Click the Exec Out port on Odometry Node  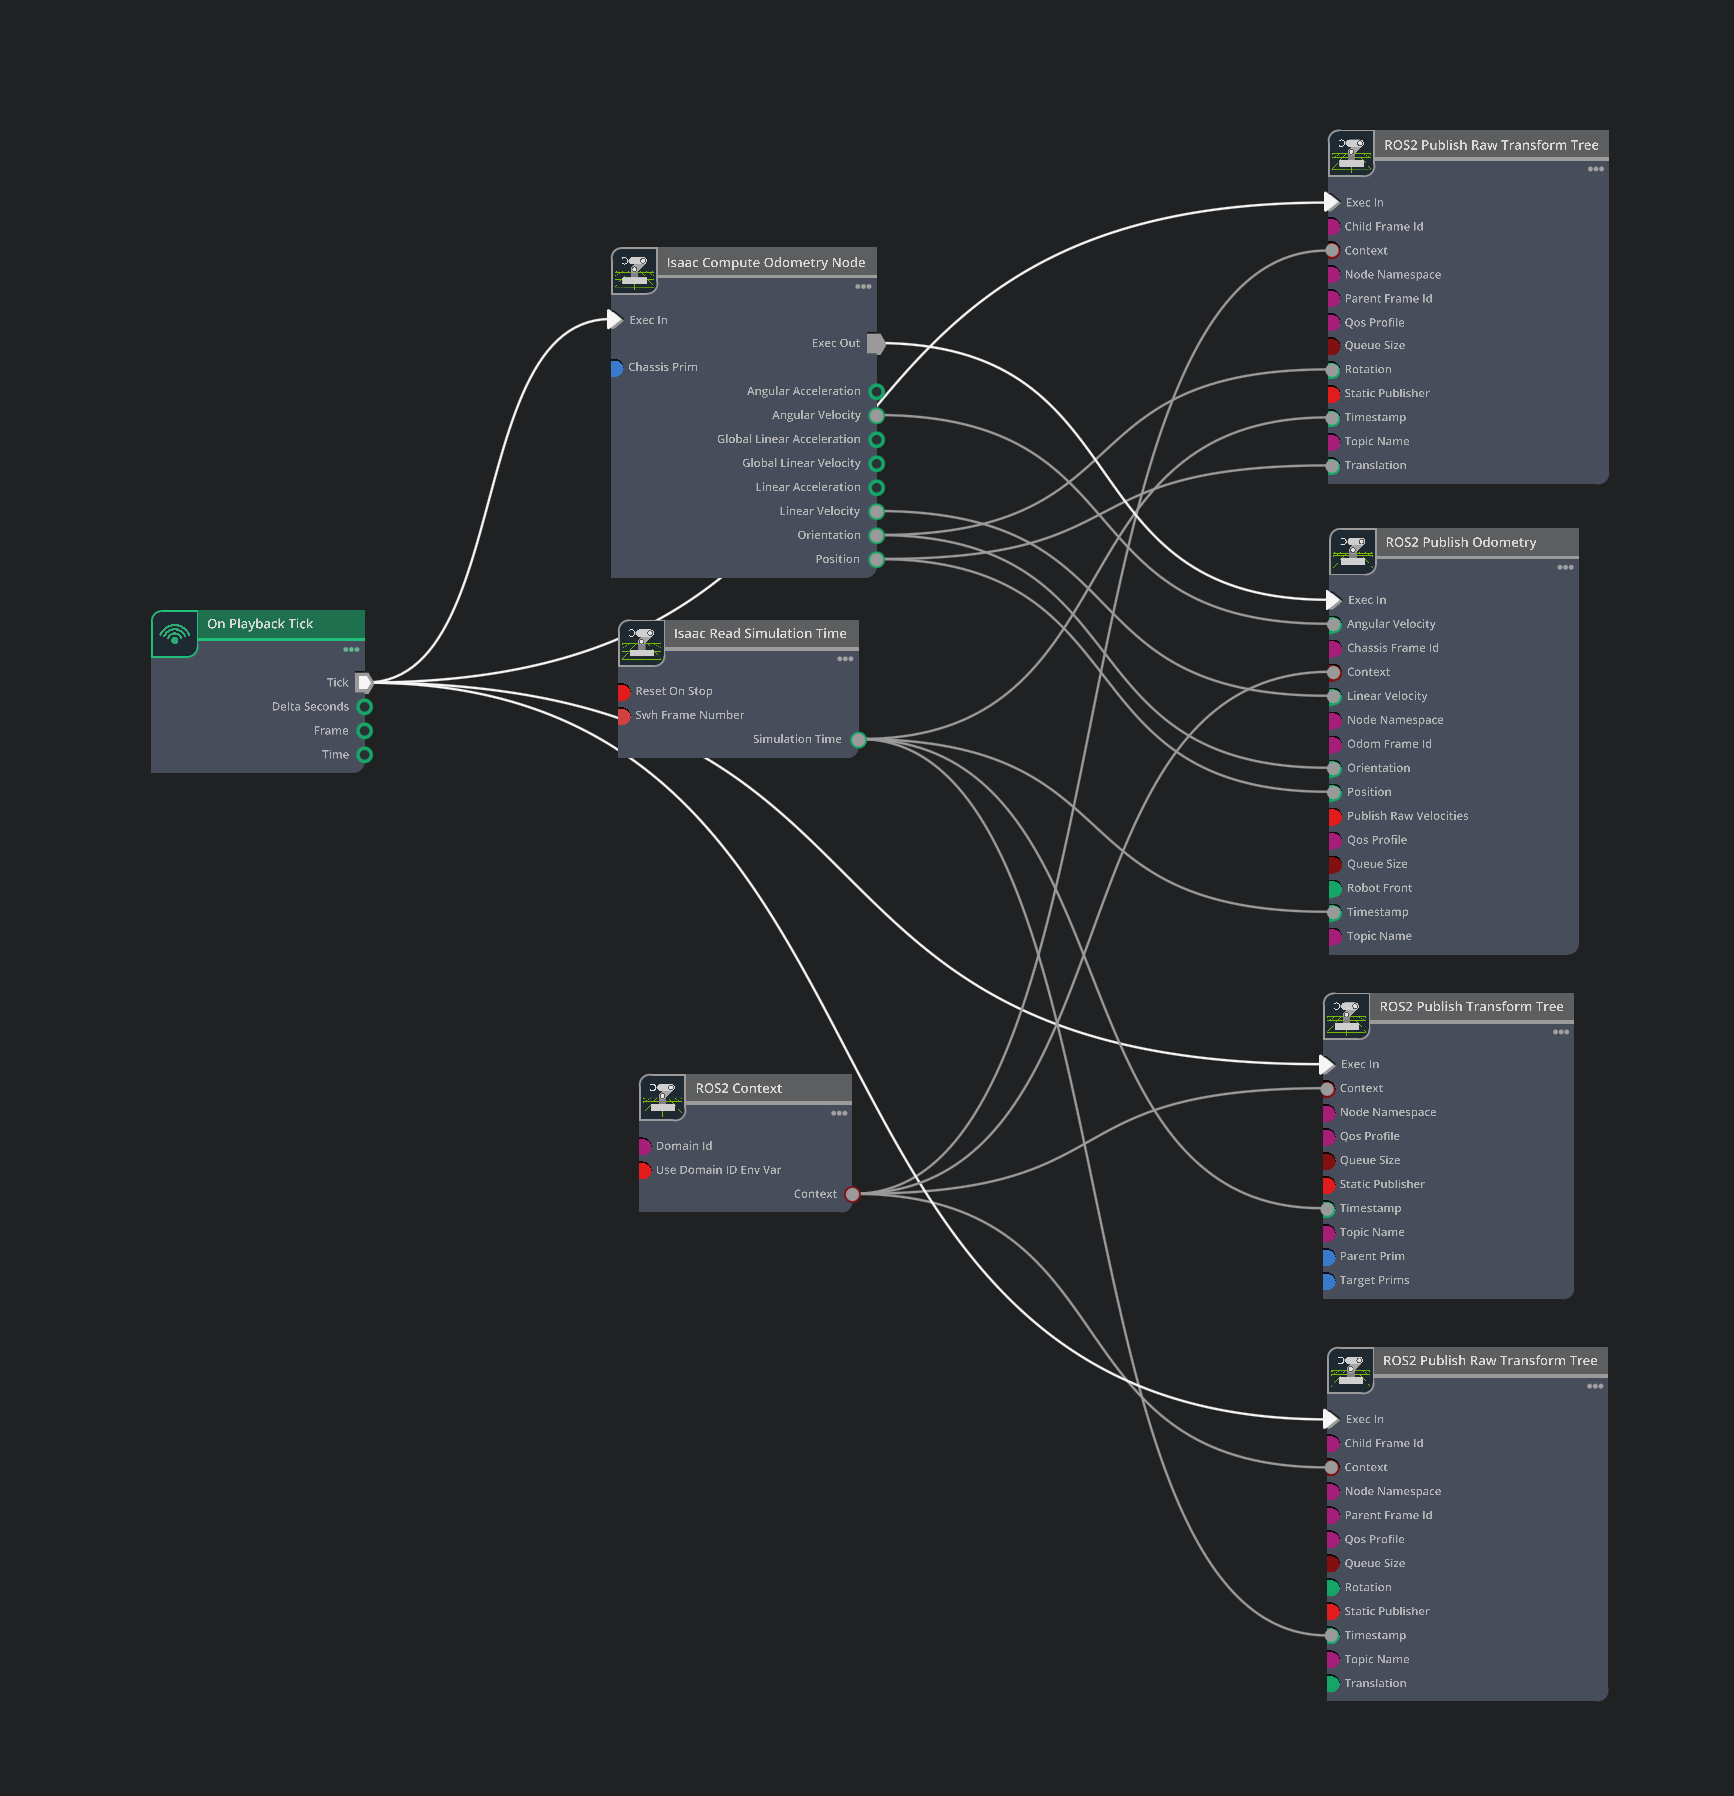875,343
